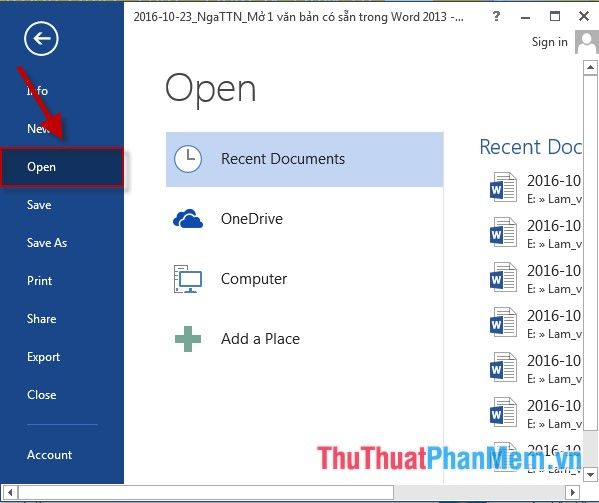Click the user avatar icon next to Sign in

[586, 42]
